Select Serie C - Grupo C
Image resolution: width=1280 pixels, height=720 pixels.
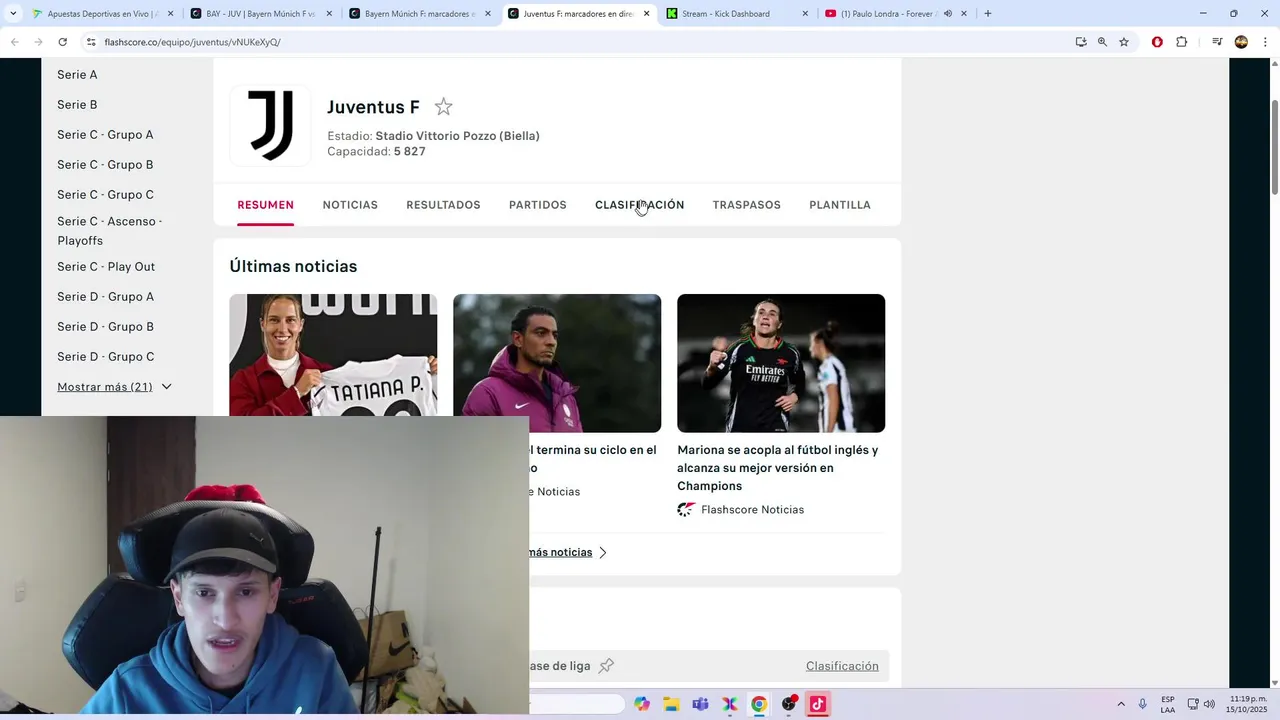[105, 195]
